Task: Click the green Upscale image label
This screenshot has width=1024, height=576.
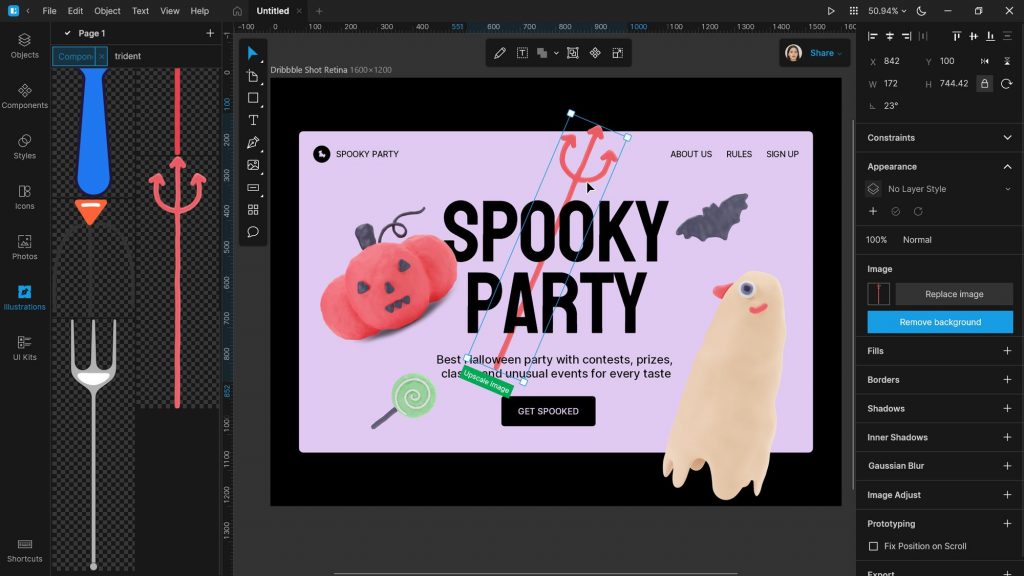Action: coord(486,382)
